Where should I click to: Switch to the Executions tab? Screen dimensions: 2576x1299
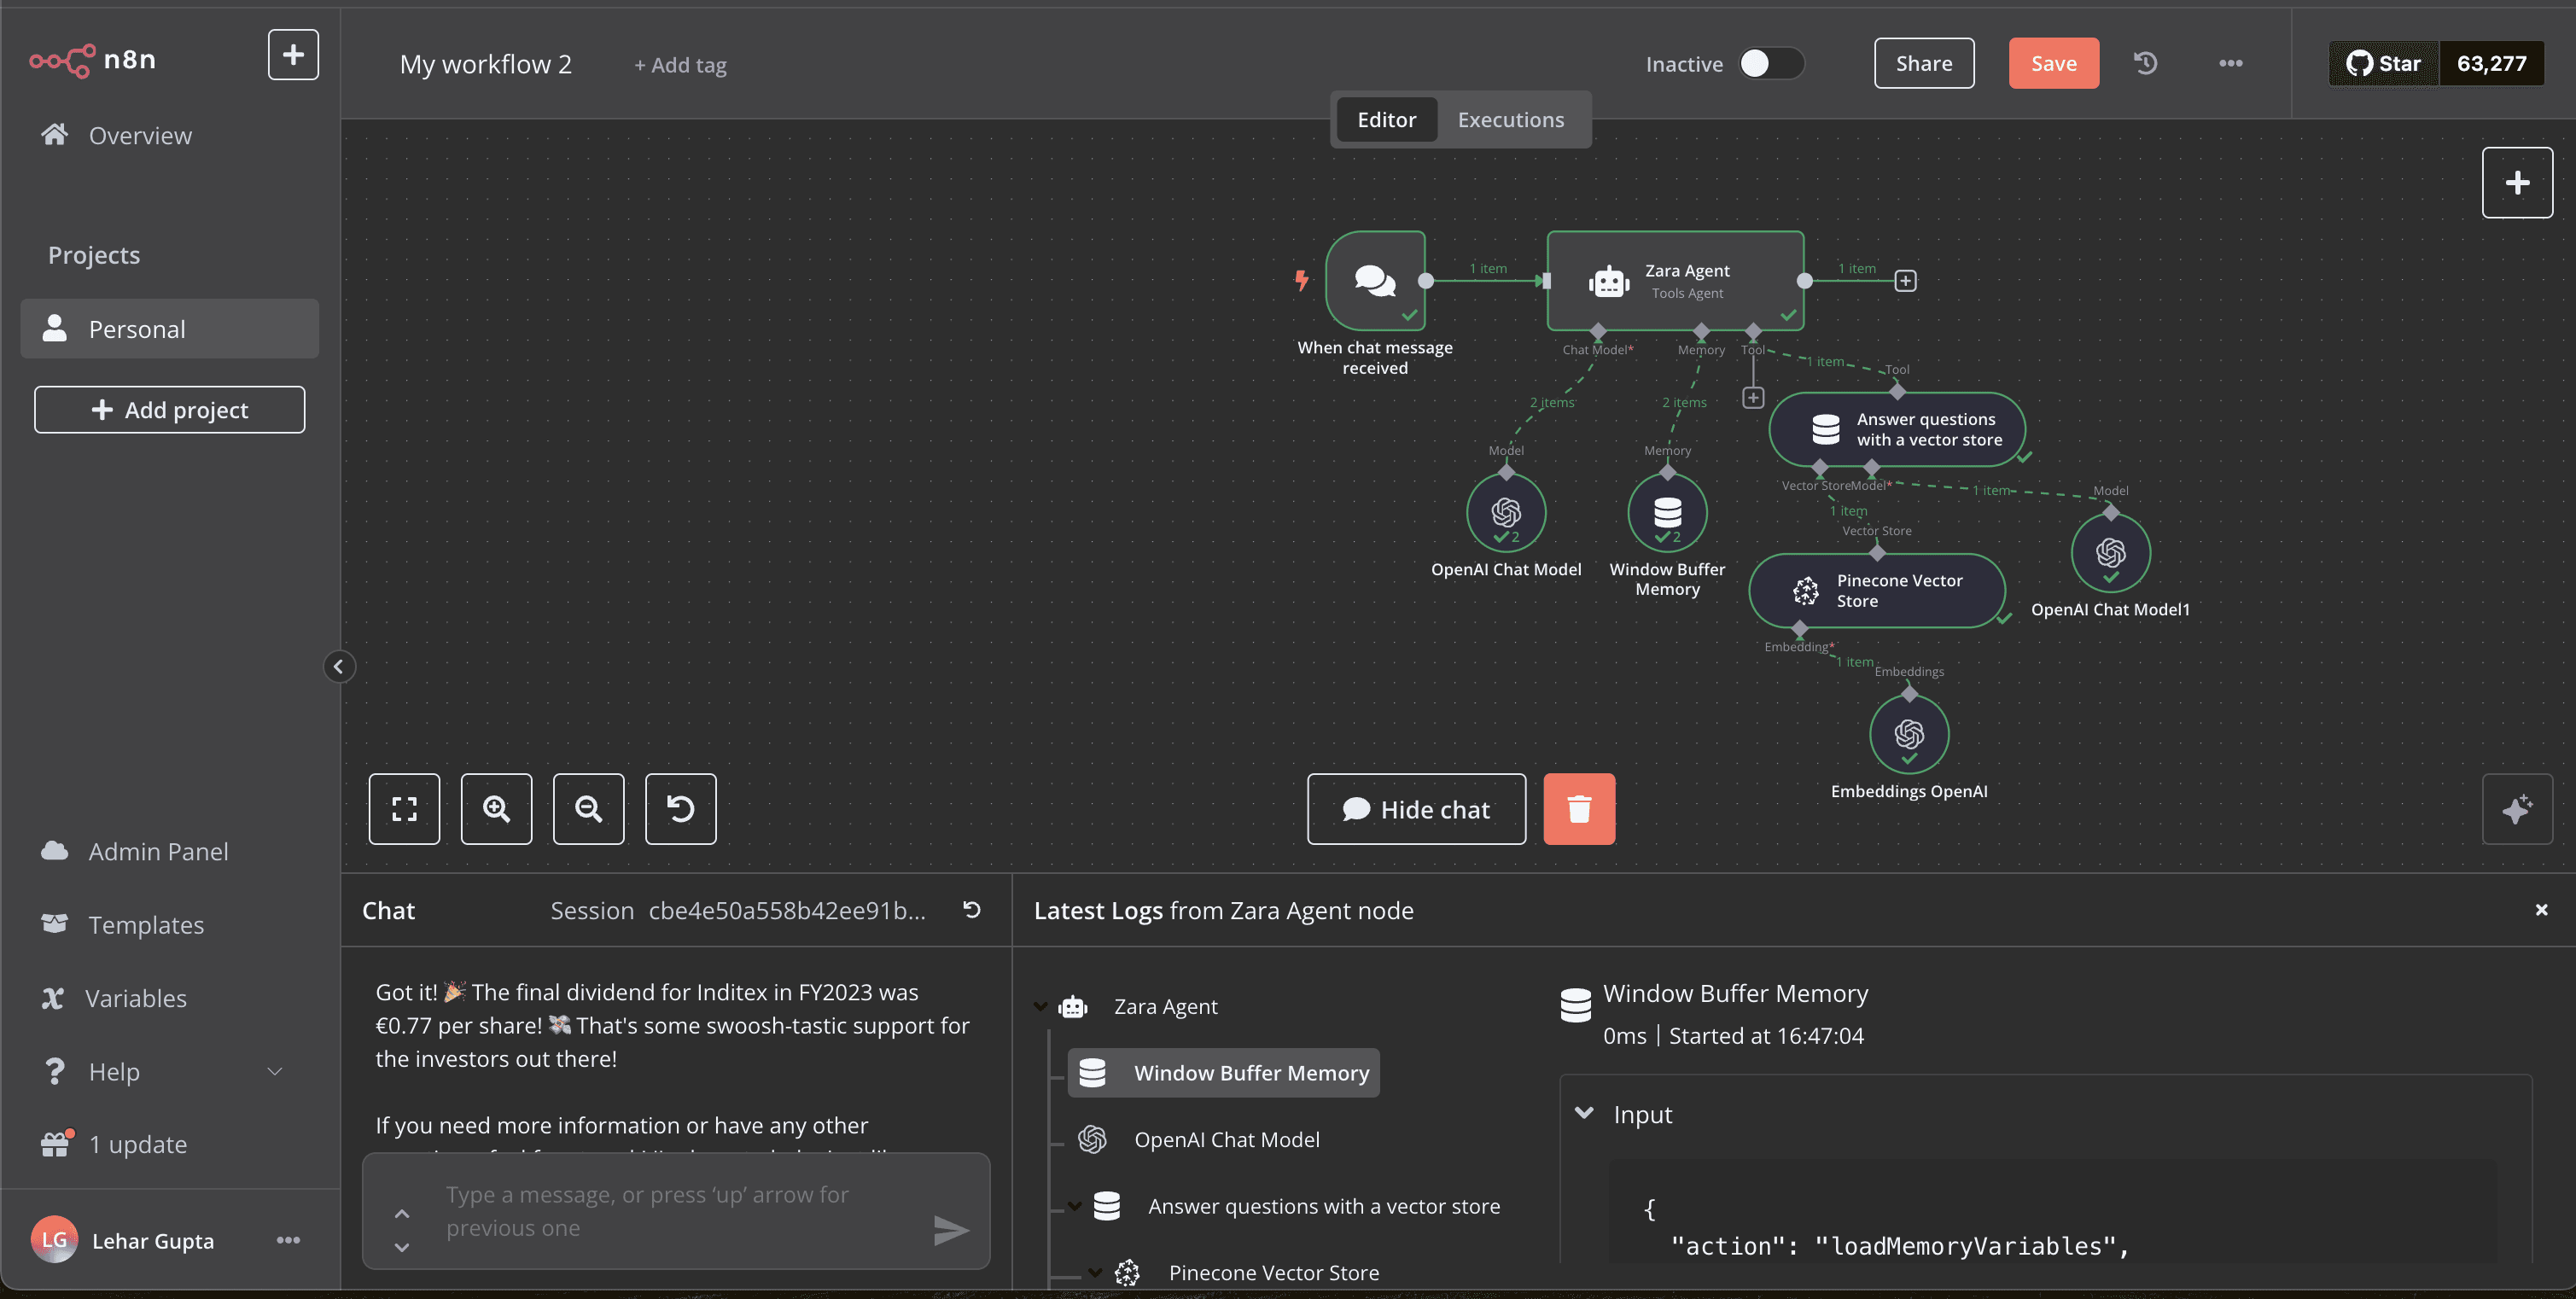point(1511,120)
